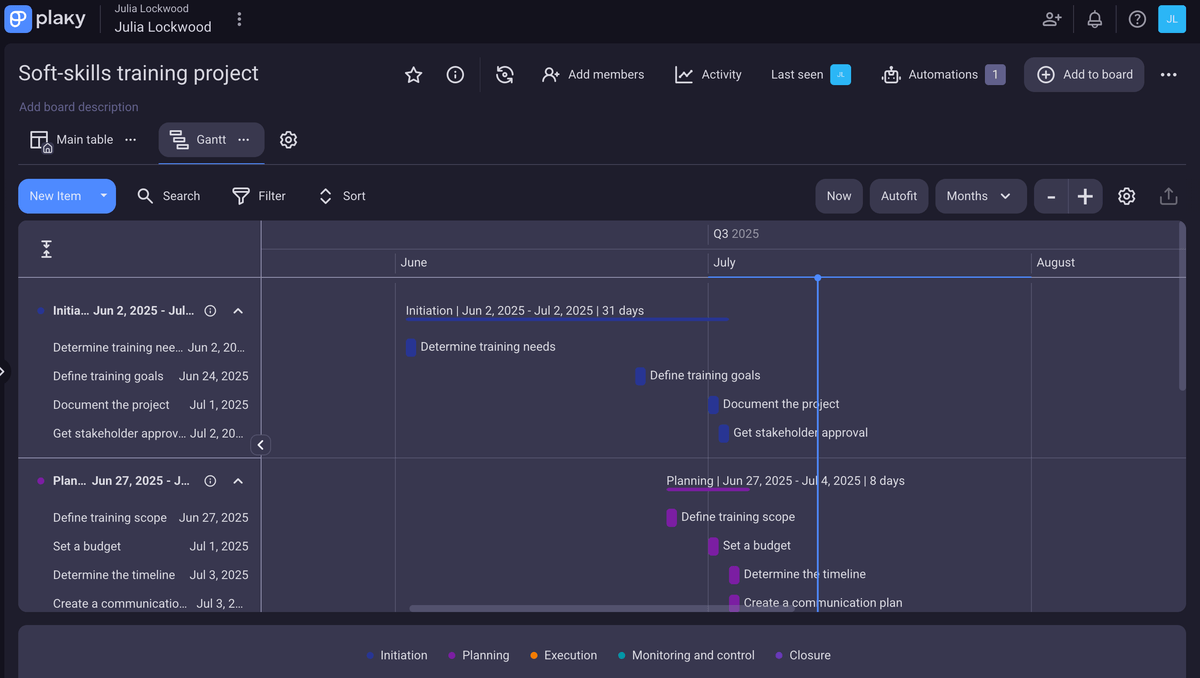Click the export upload icon

click(1168, 196)
